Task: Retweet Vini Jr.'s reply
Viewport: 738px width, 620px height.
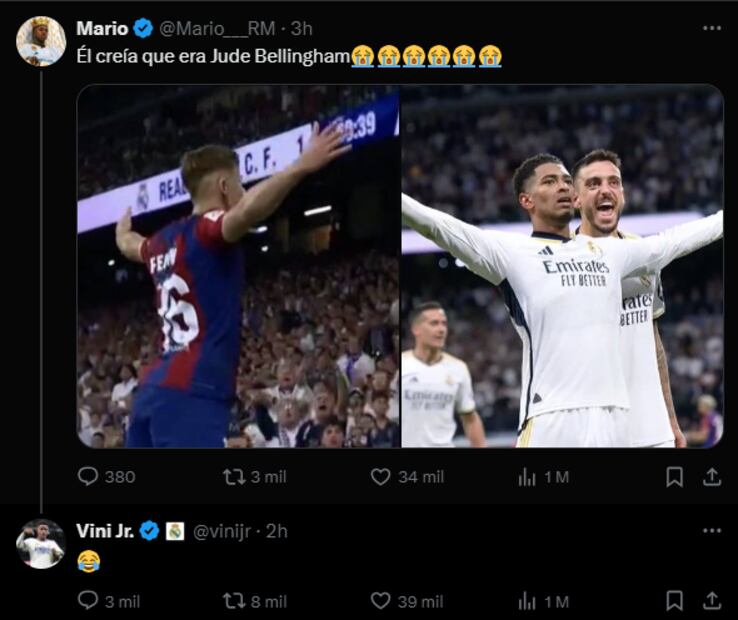Action: tap(235, 601)
